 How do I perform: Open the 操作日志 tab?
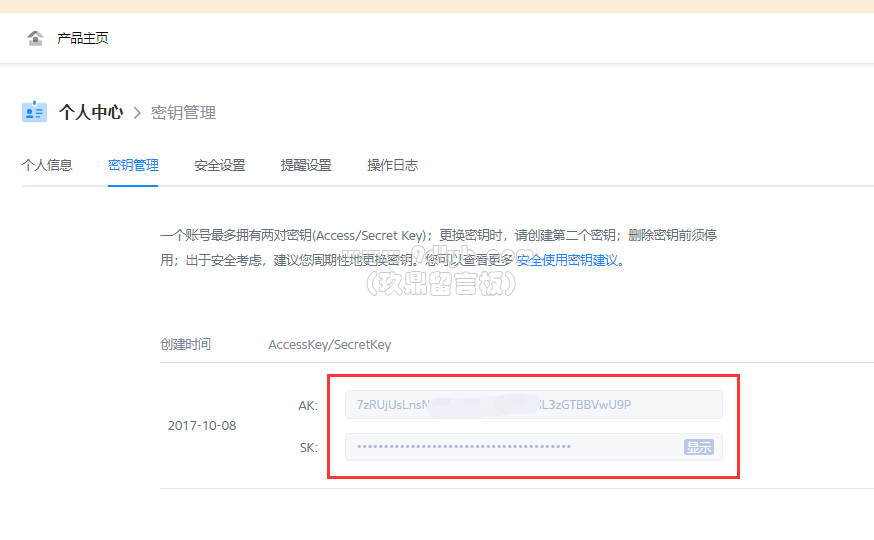tap(392, 166)
